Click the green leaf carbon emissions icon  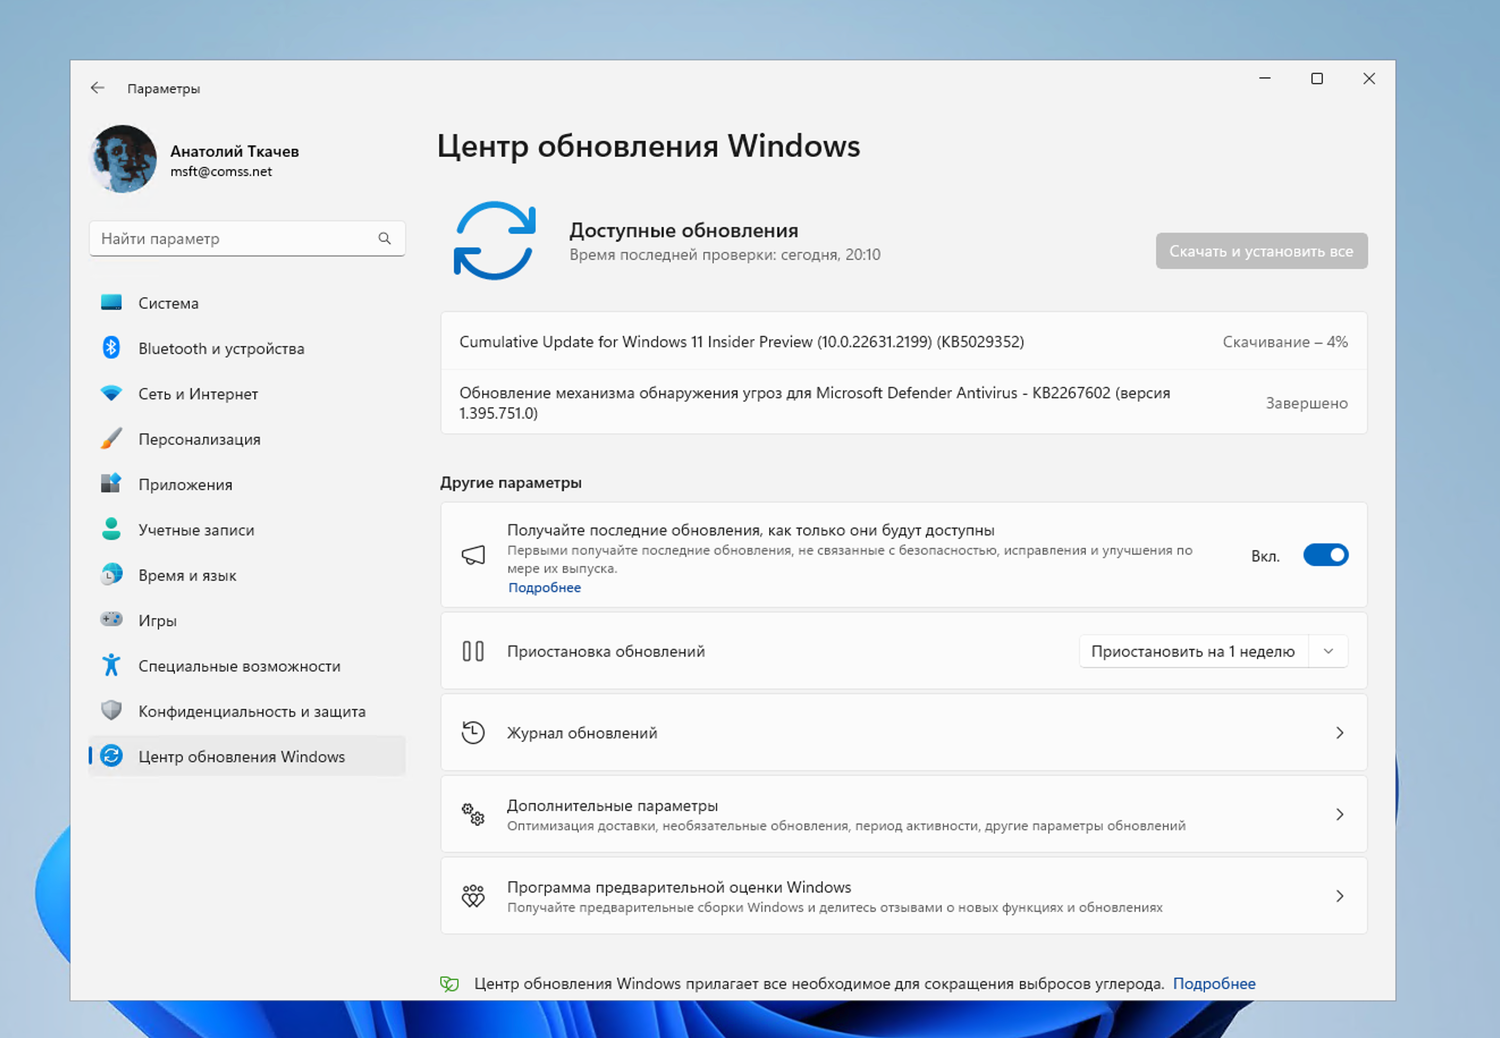(x=450, y=984)
